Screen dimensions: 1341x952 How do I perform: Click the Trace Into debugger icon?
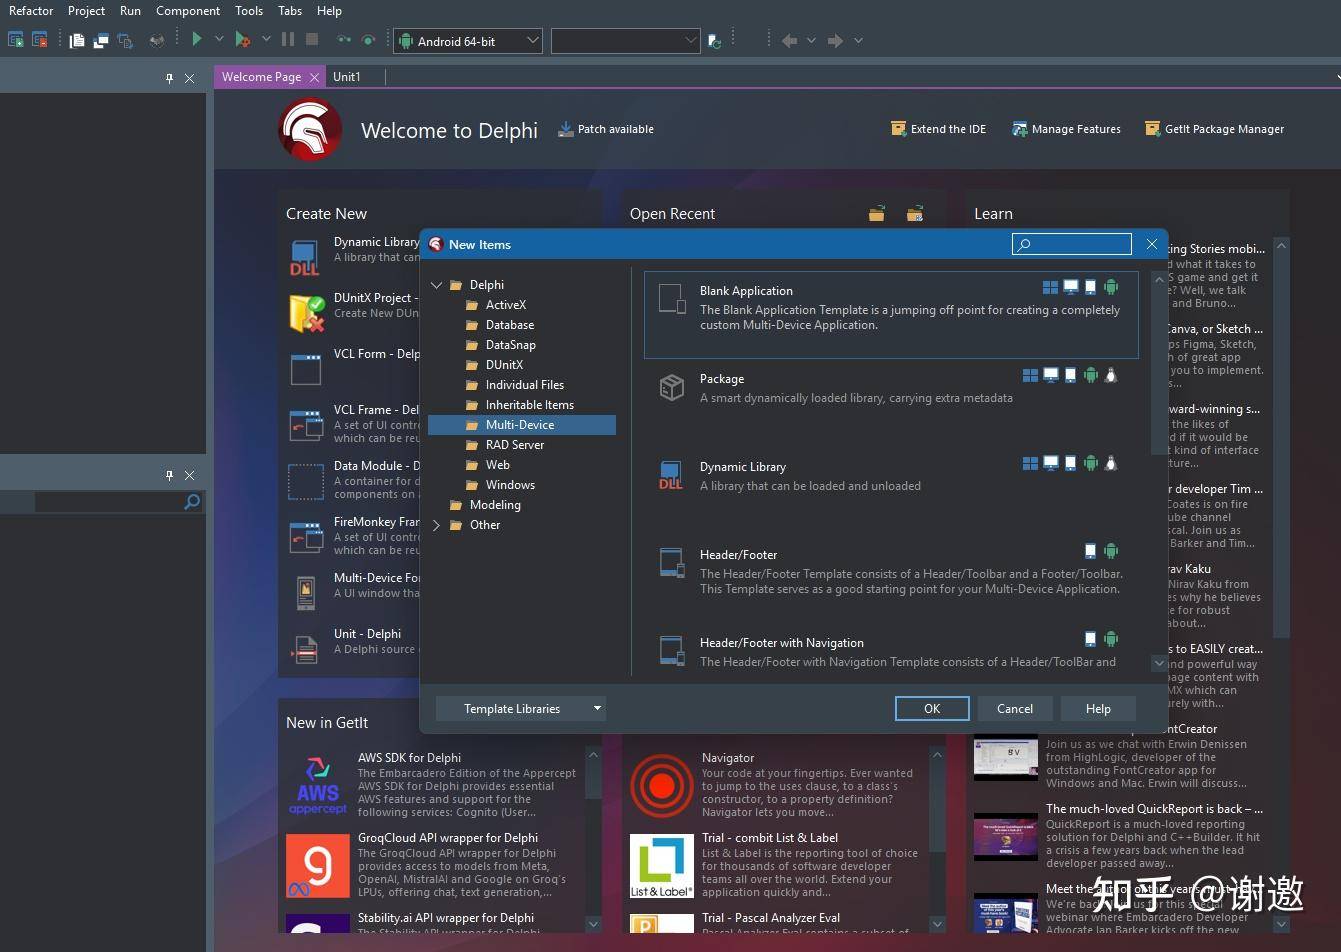(344, 40)
